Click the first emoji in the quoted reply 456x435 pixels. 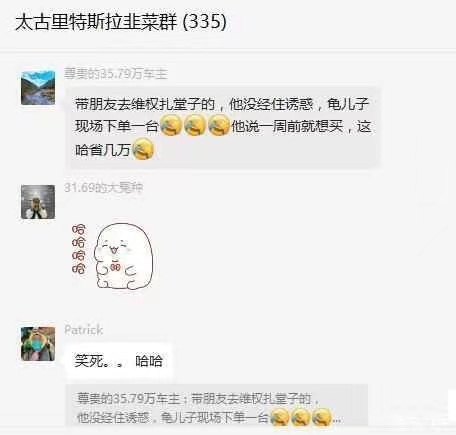coord(280,417)
